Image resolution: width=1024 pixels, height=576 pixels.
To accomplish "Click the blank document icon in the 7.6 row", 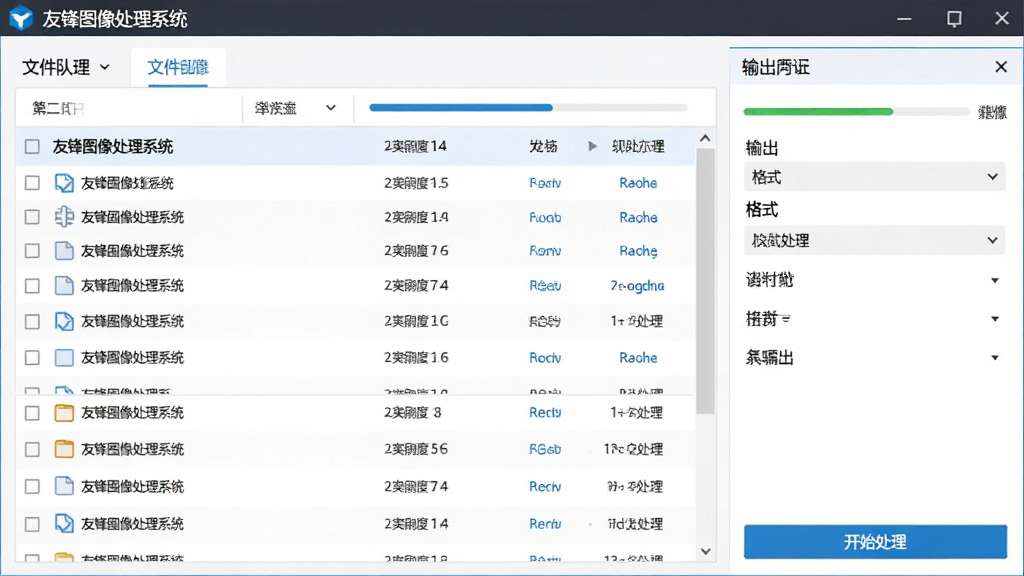I will click(x=64, y=251).
